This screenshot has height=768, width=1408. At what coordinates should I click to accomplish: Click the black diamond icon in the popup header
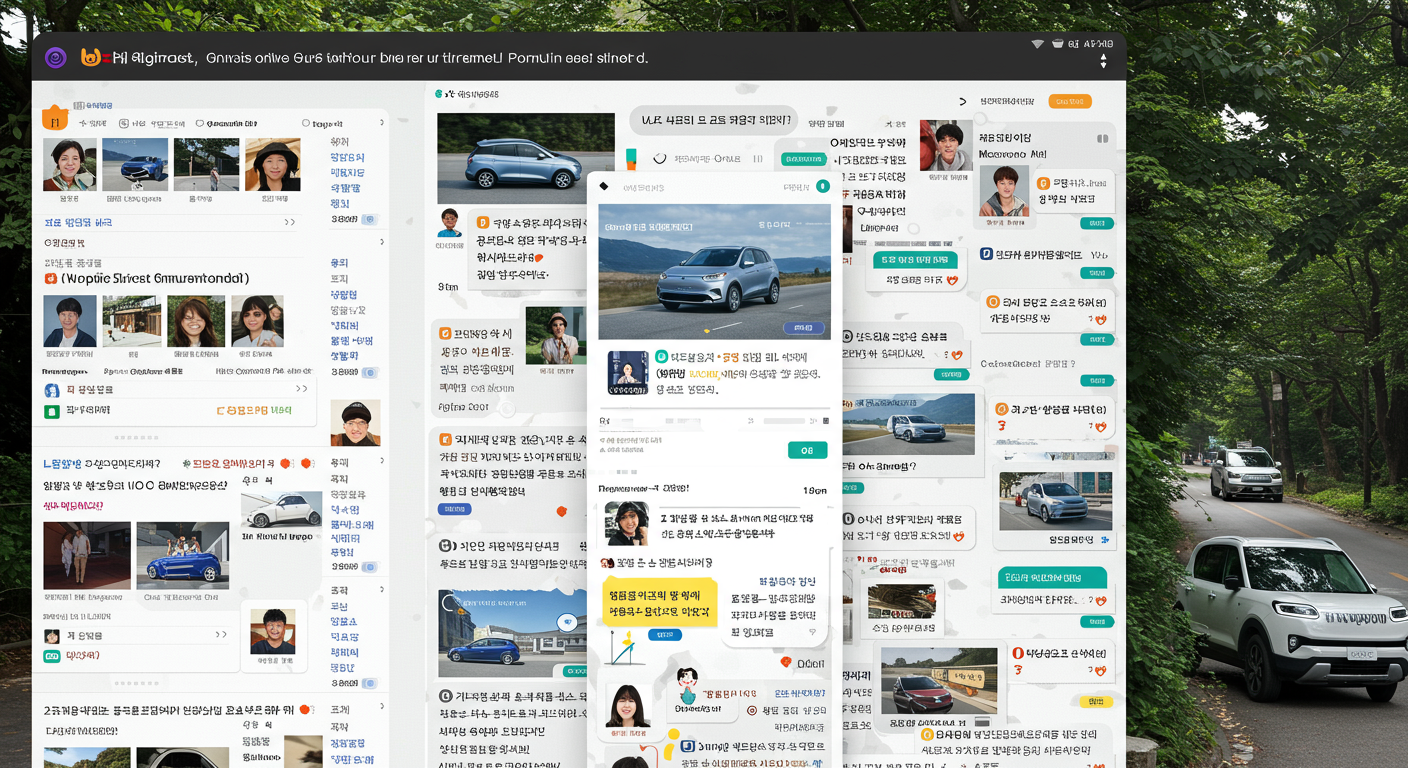[604, 186]
